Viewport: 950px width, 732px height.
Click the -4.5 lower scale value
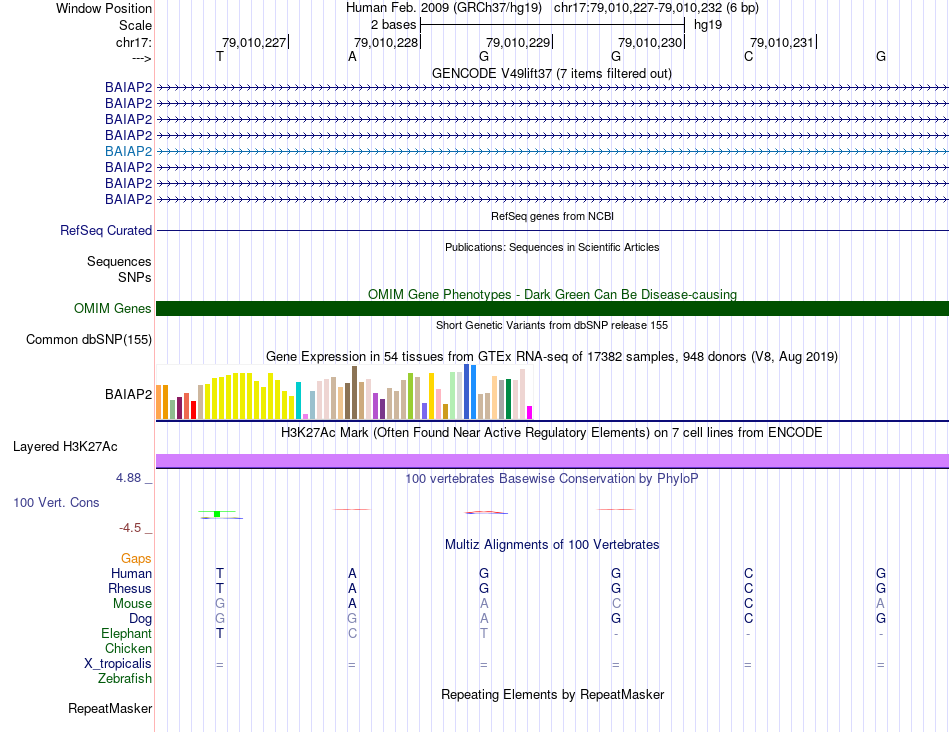[x=130, y=528]
